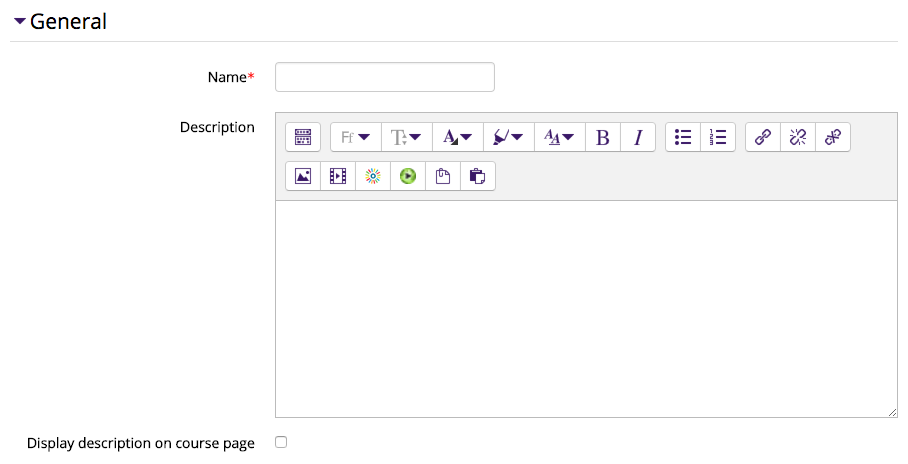
Task: Click the green play button icon
Action: (x=408, y=176)
